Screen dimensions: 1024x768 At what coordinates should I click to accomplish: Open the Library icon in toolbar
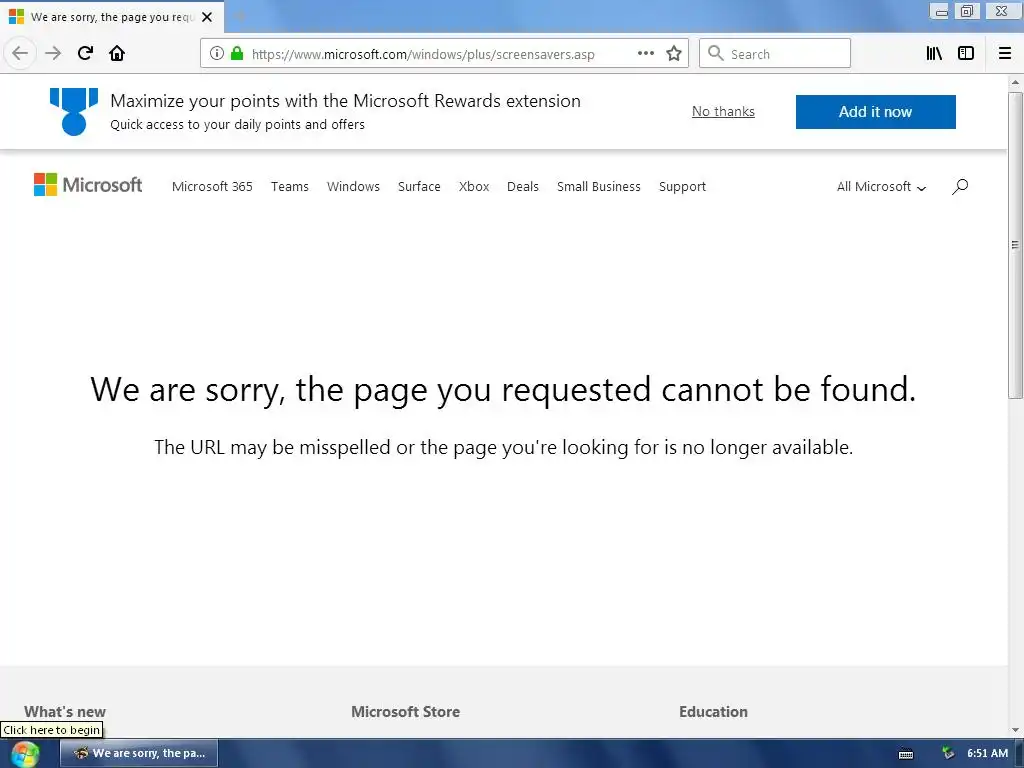coord(934,53)
